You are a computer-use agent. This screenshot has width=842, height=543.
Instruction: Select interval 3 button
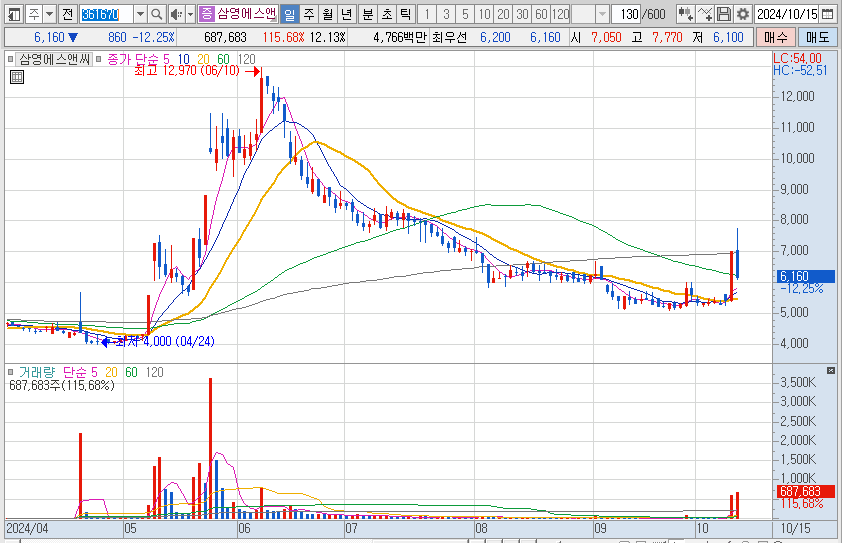coord(446,14)
